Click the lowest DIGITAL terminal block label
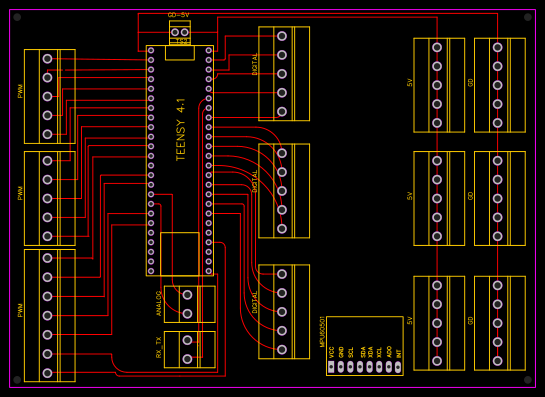545x397 pixels. tap(255, 302)
